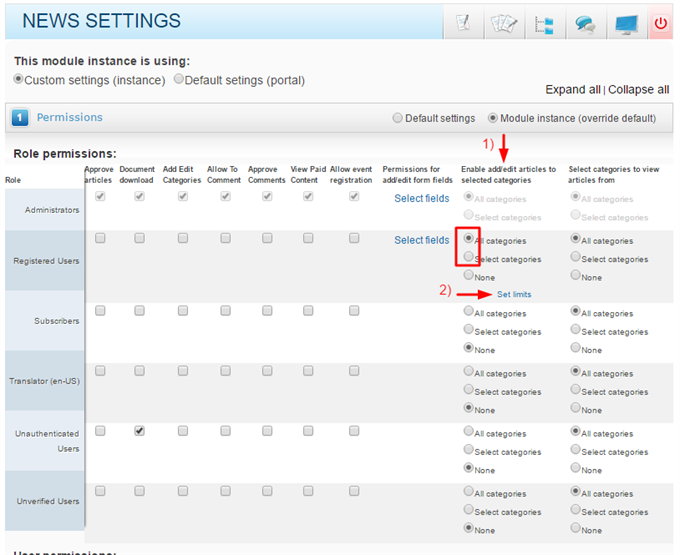Collapse the Permissions section header

click(70, 118)
